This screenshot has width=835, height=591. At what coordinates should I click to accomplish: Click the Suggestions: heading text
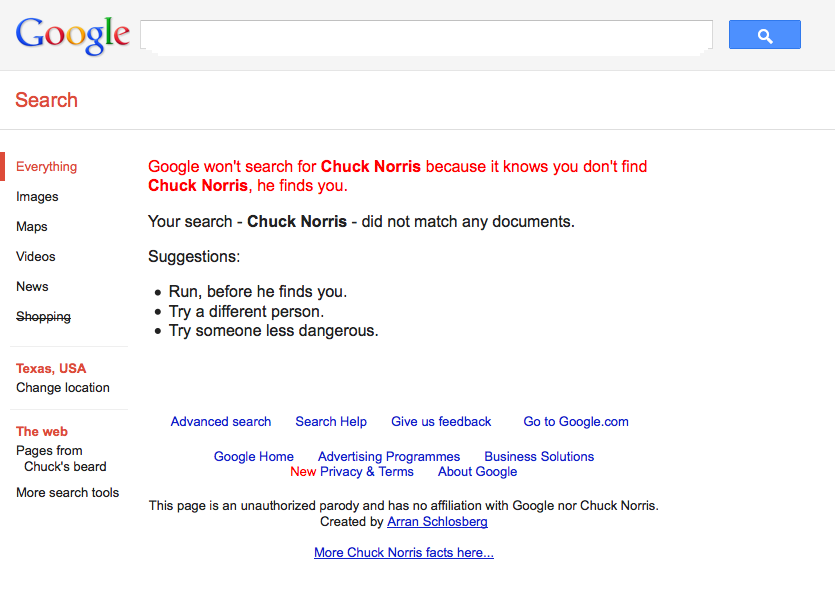point(194,257)
